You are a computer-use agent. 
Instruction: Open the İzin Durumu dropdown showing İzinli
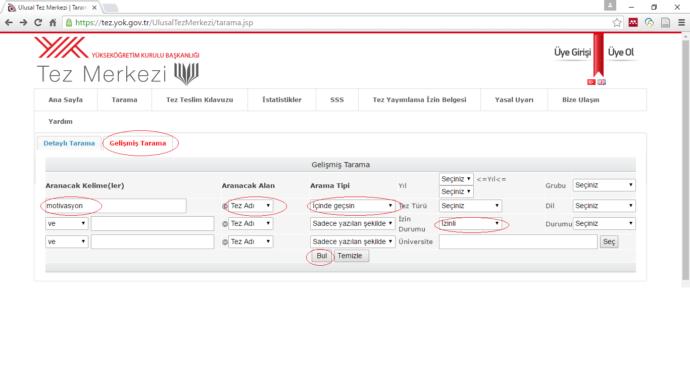pos(470,223)
